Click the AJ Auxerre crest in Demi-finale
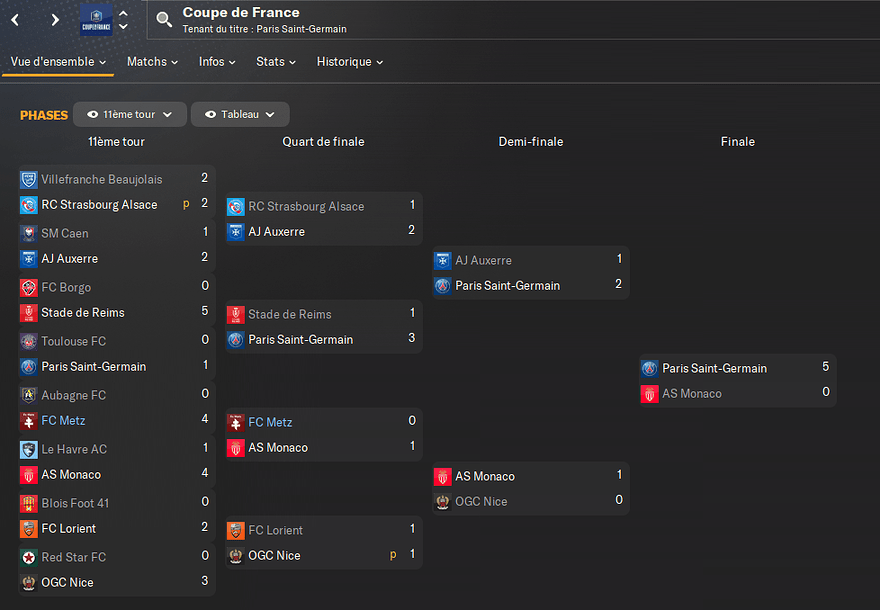This screenshot has width=880, height=610. (x=442, y=260)
